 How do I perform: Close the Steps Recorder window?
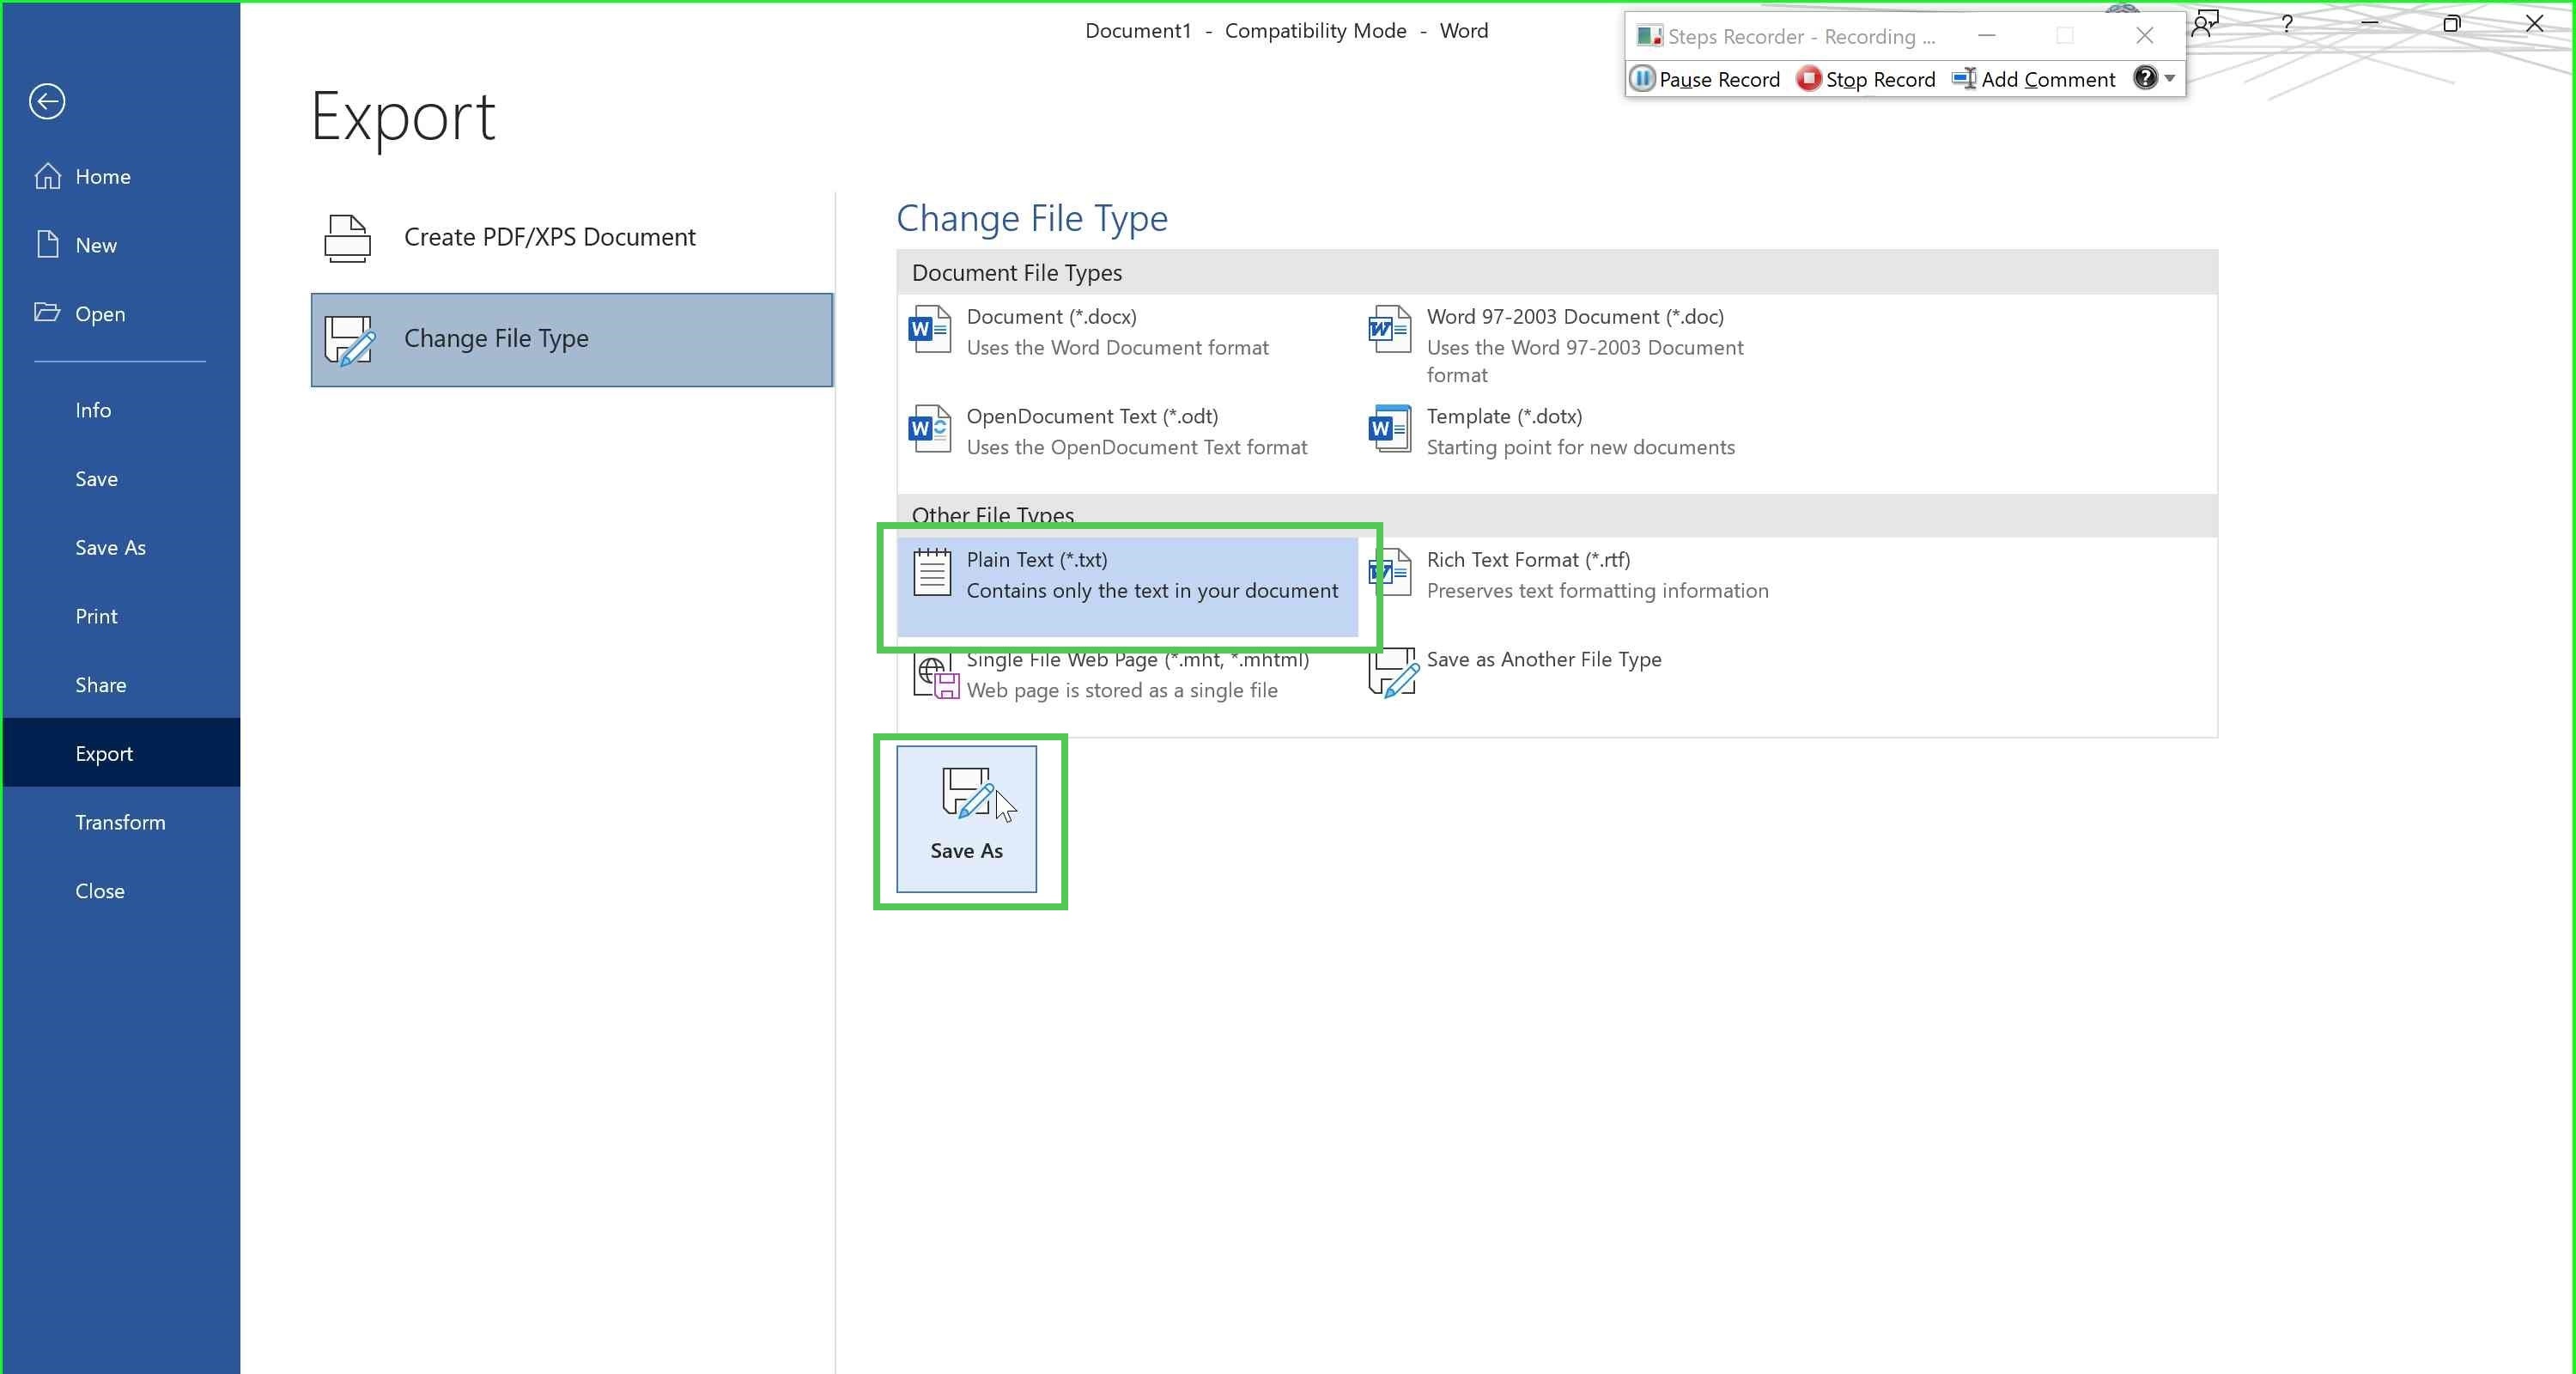(2144, 36)
